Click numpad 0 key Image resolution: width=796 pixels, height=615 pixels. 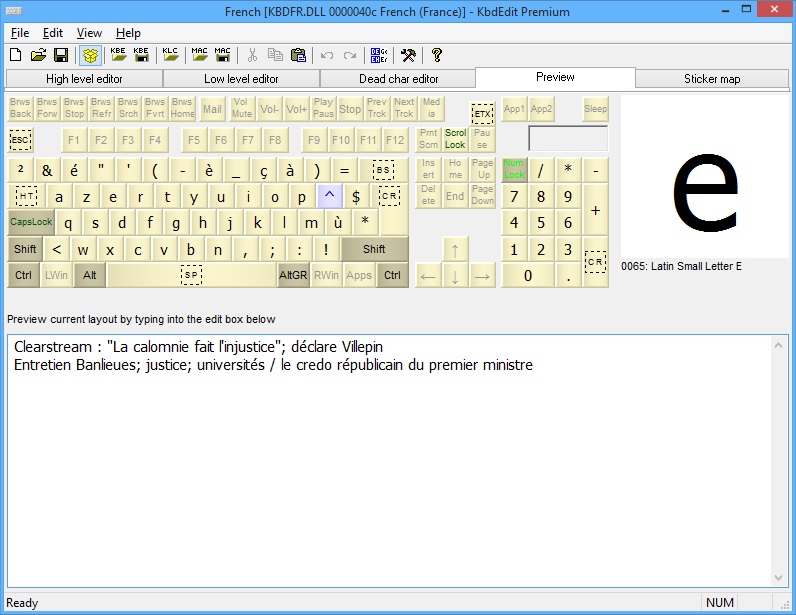[x=527, y=275]
